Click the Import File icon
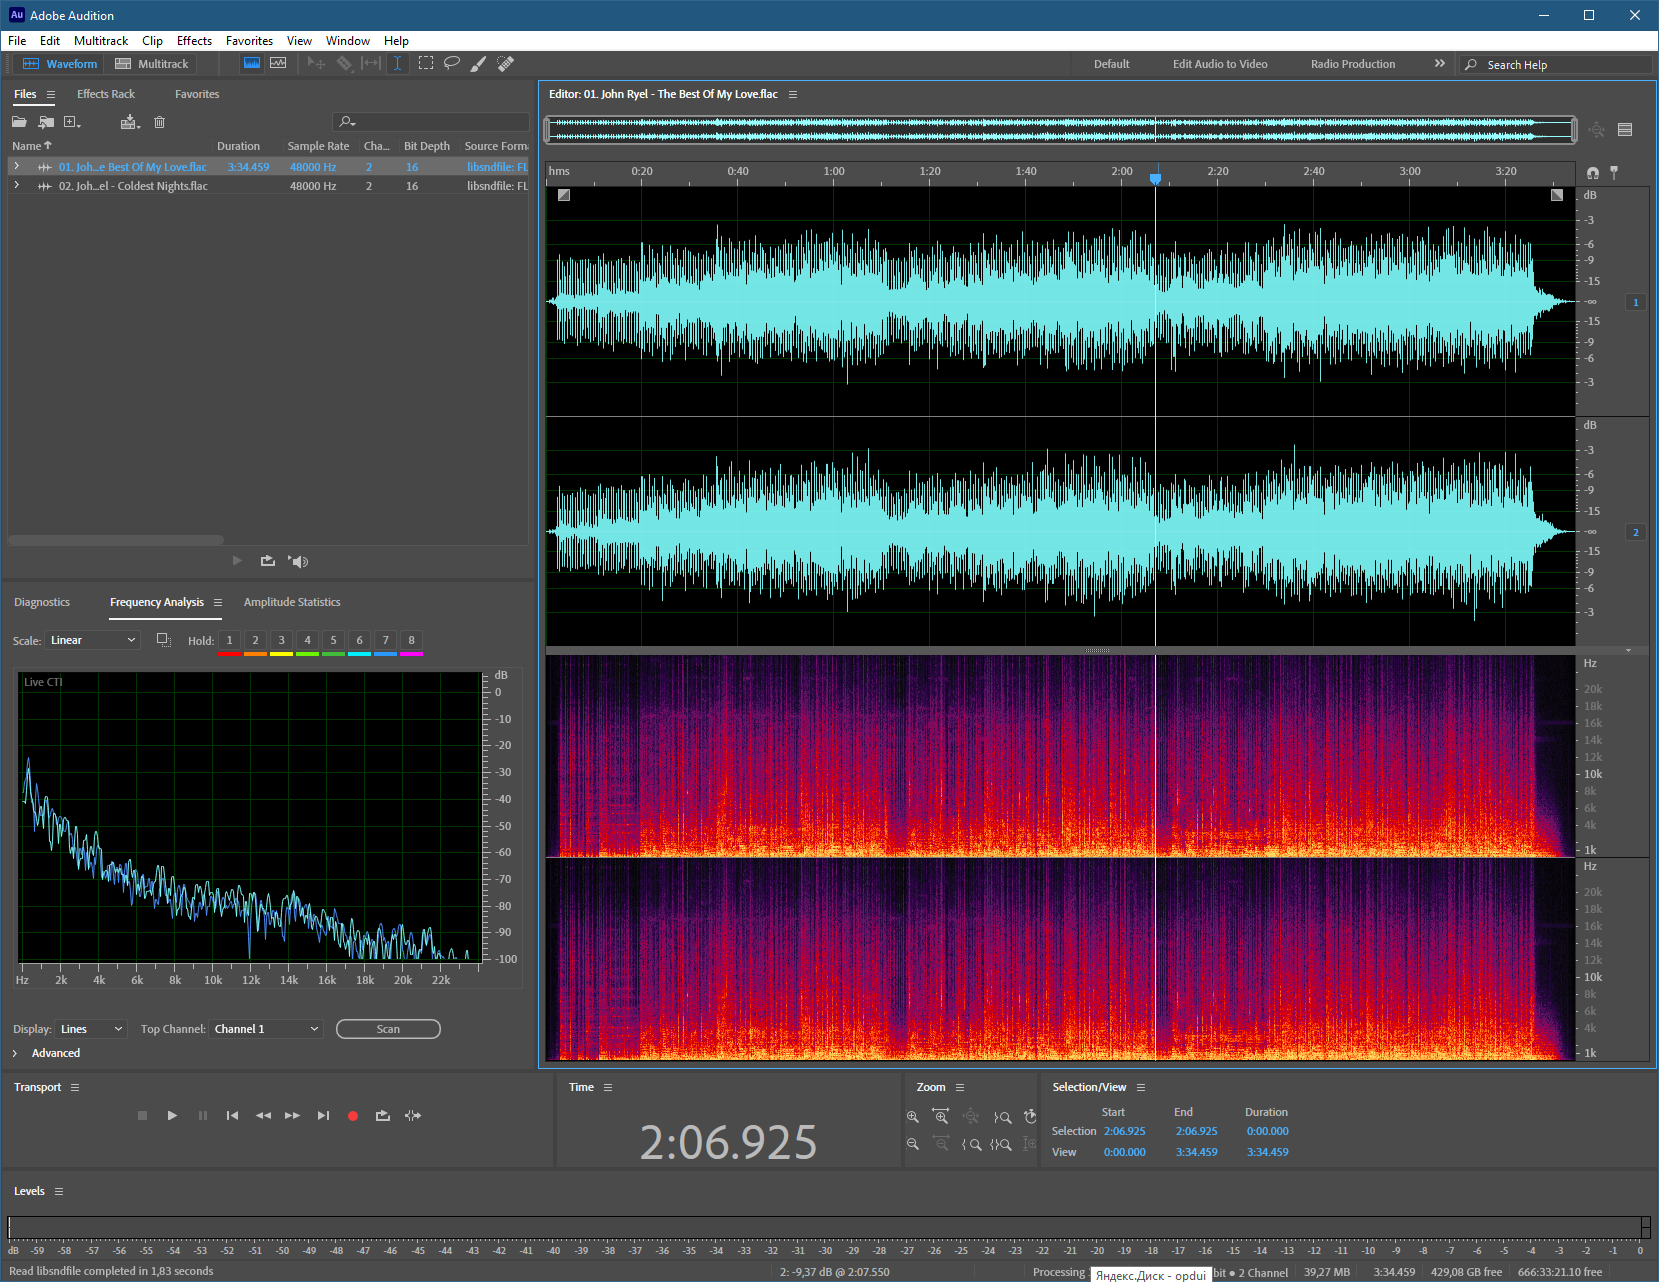The width and height of the screenshot is (1659, 1282). 46,122
